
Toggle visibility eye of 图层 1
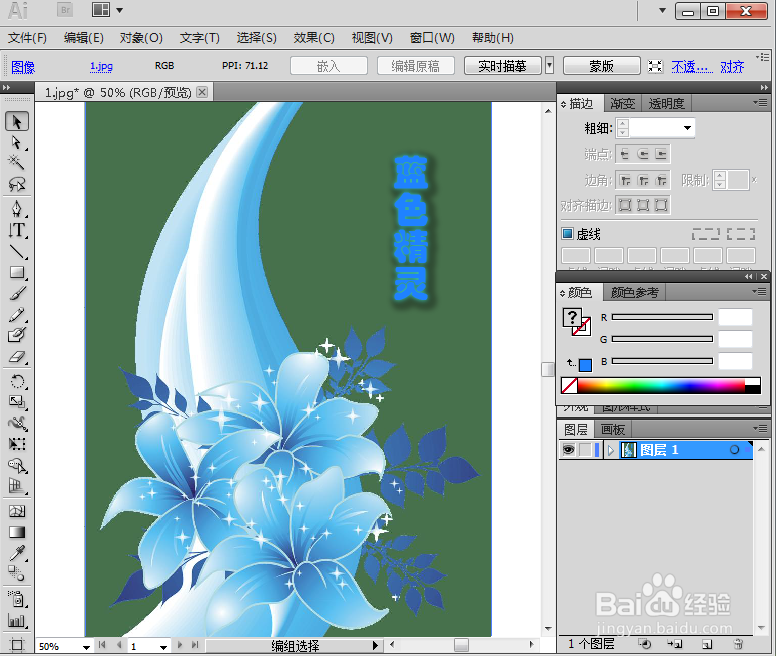click(568, 450)
